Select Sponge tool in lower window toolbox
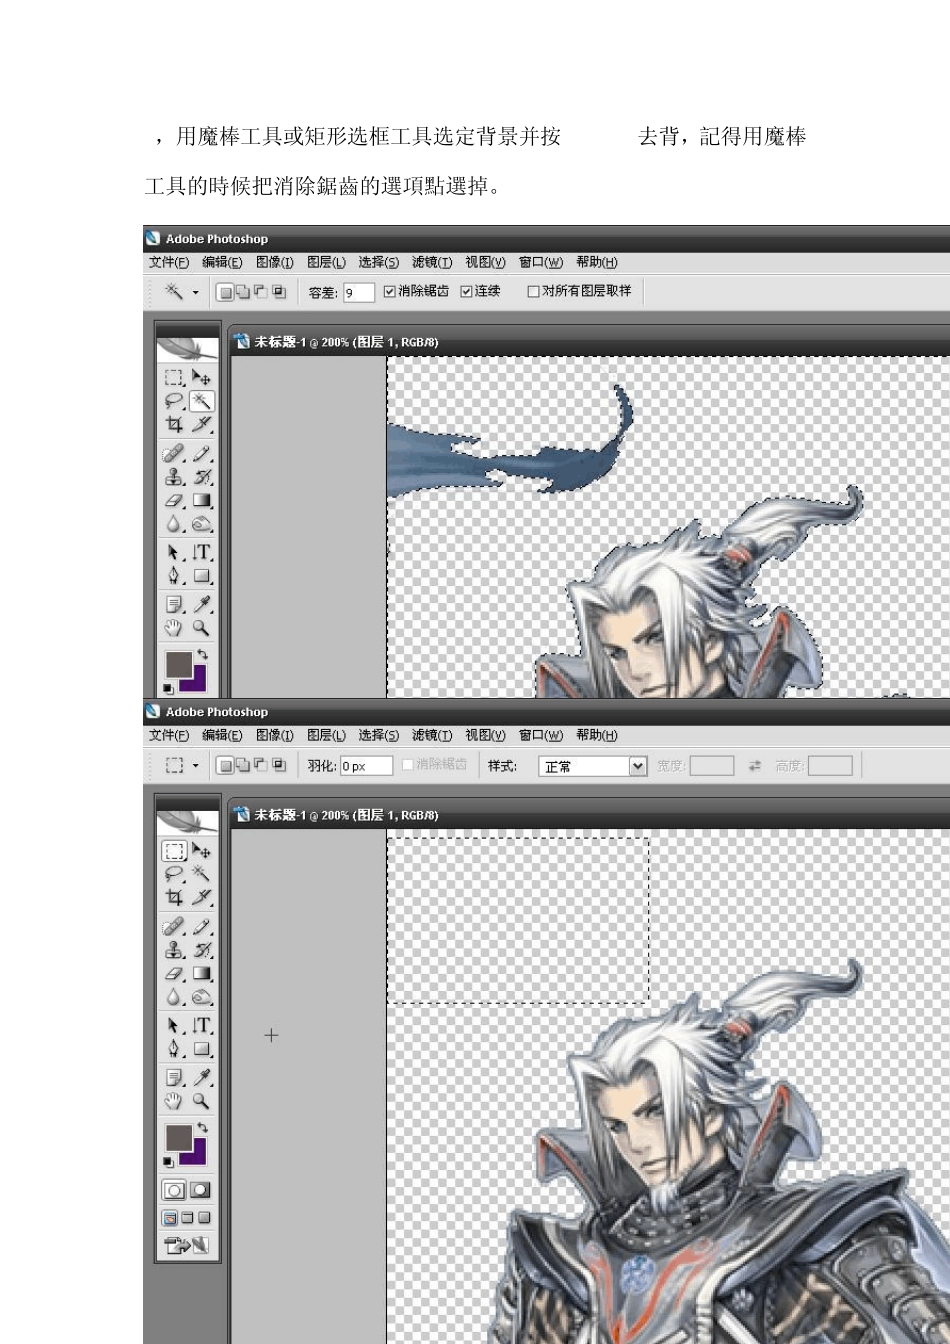Viewport: 950px width, 1344px height. point(202,997)
